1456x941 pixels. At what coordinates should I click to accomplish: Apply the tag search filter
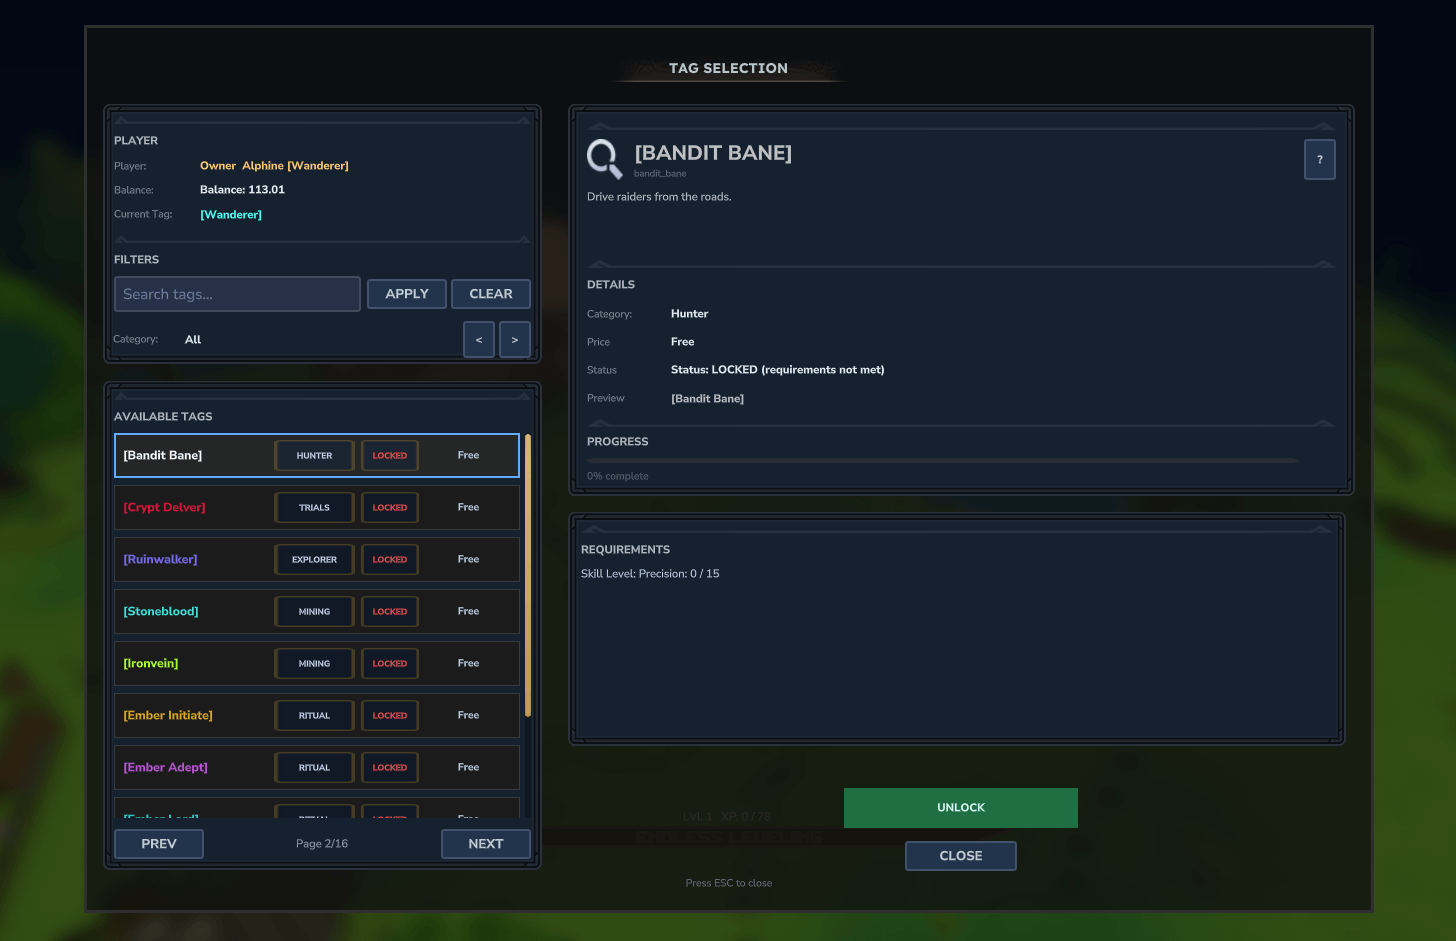[406, 294]
